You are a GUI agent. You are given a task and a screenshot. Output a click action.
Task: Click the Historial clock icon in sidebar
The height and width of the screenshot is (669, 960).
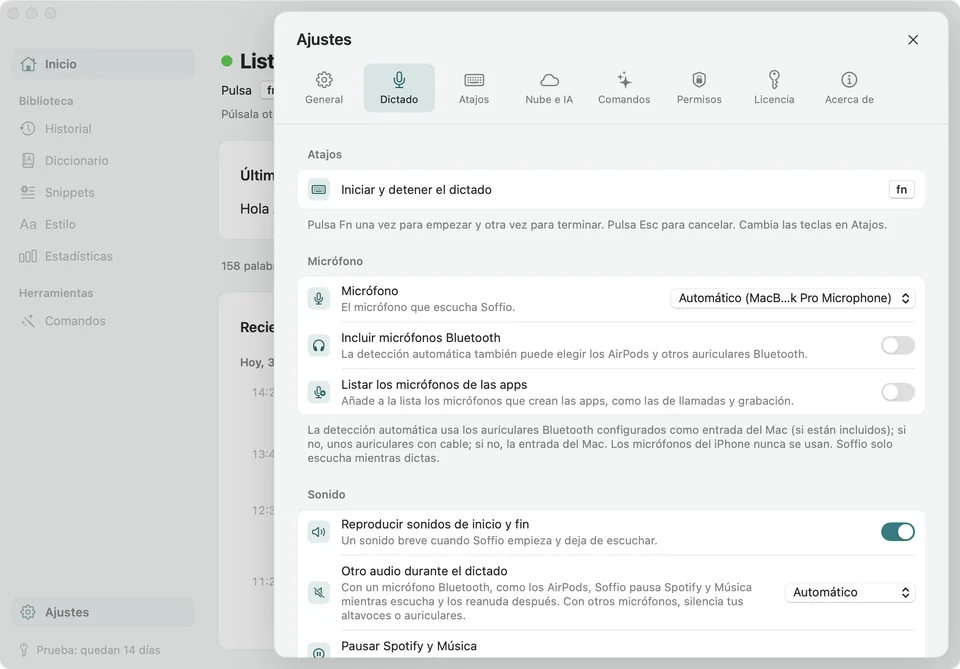tap(28, 129)
